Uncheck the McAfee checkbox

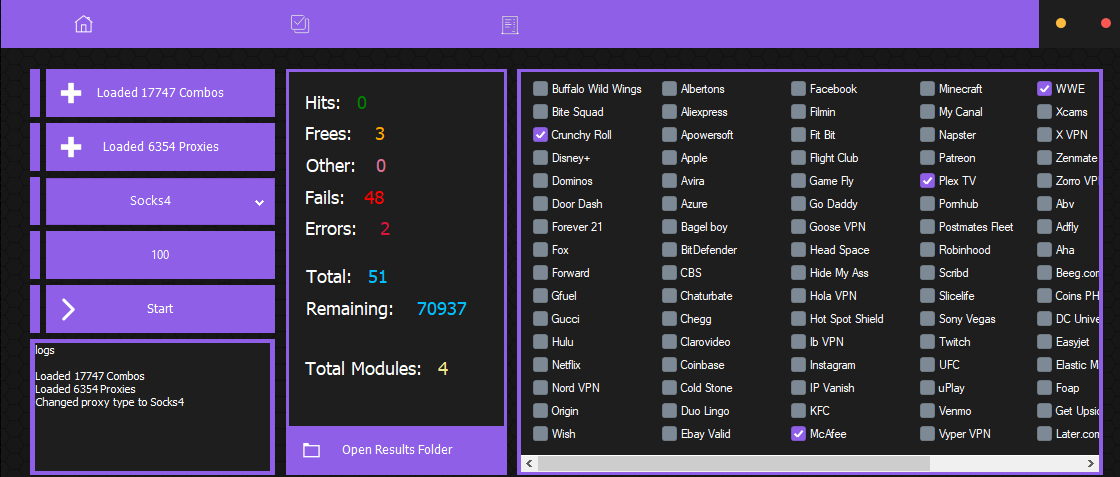click(799, 433)
